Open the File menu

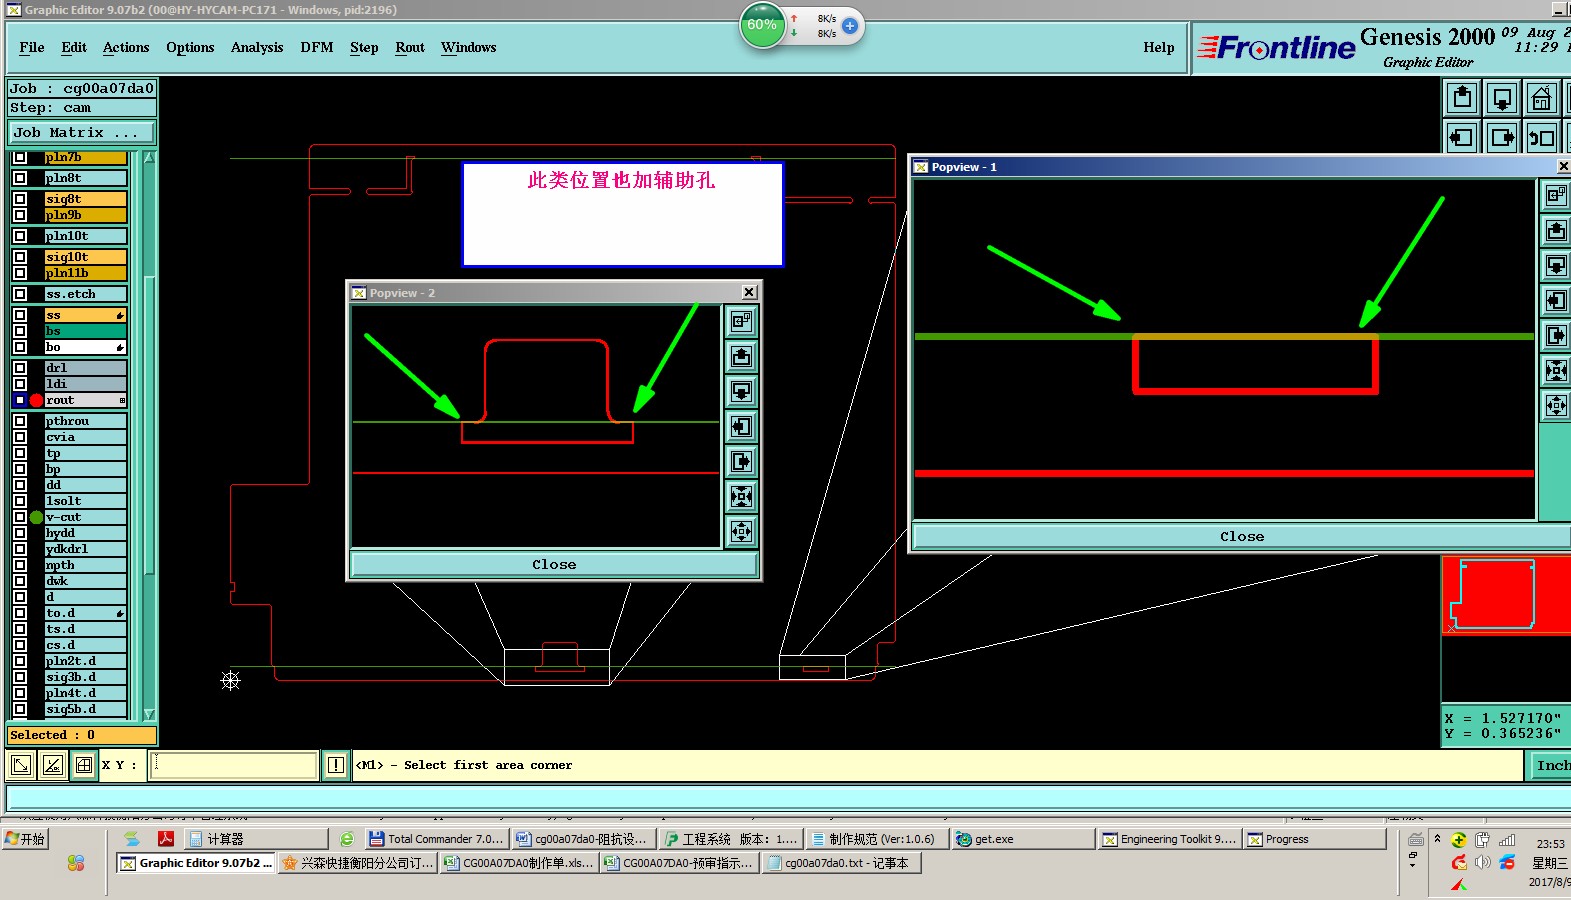pos(32,47)
